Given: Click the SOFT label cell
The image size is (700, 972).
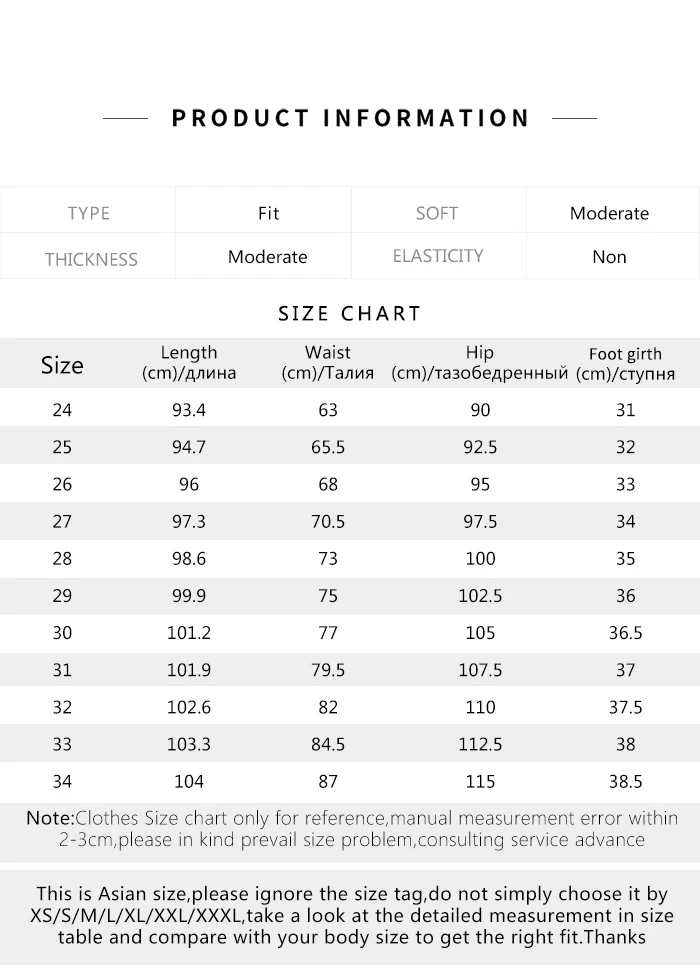Looking at the screenshot, I should coord(437,213).
